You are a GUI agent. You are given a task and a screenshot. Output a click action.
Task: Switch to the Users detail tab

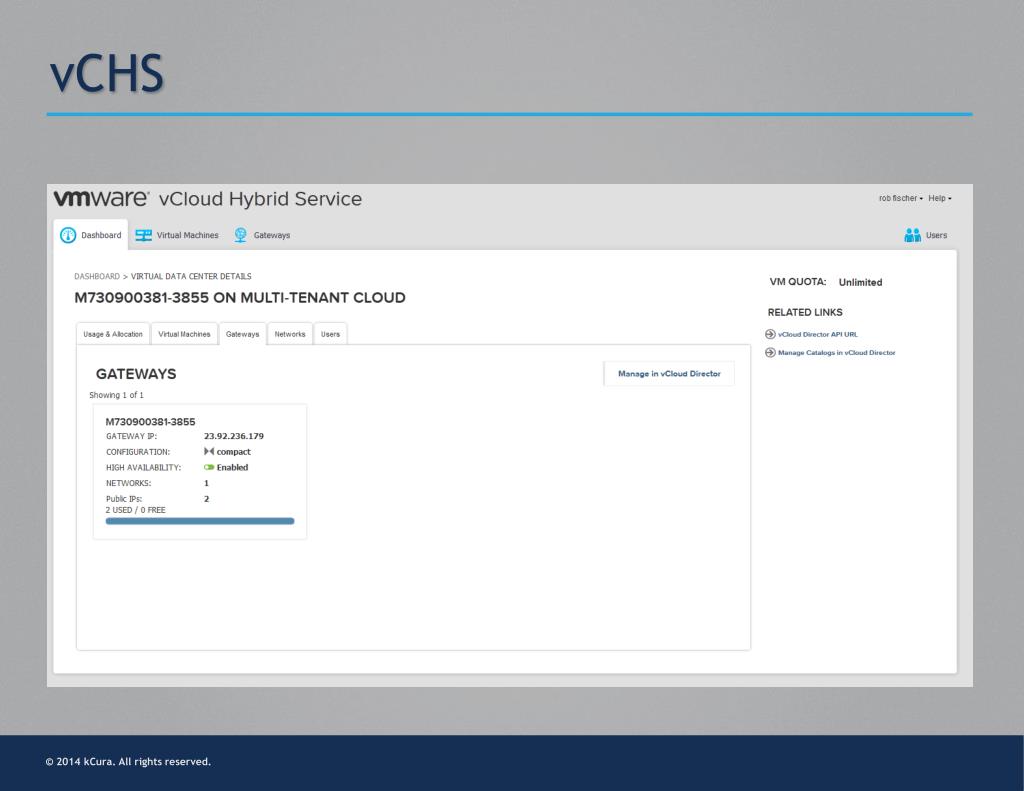330,334
